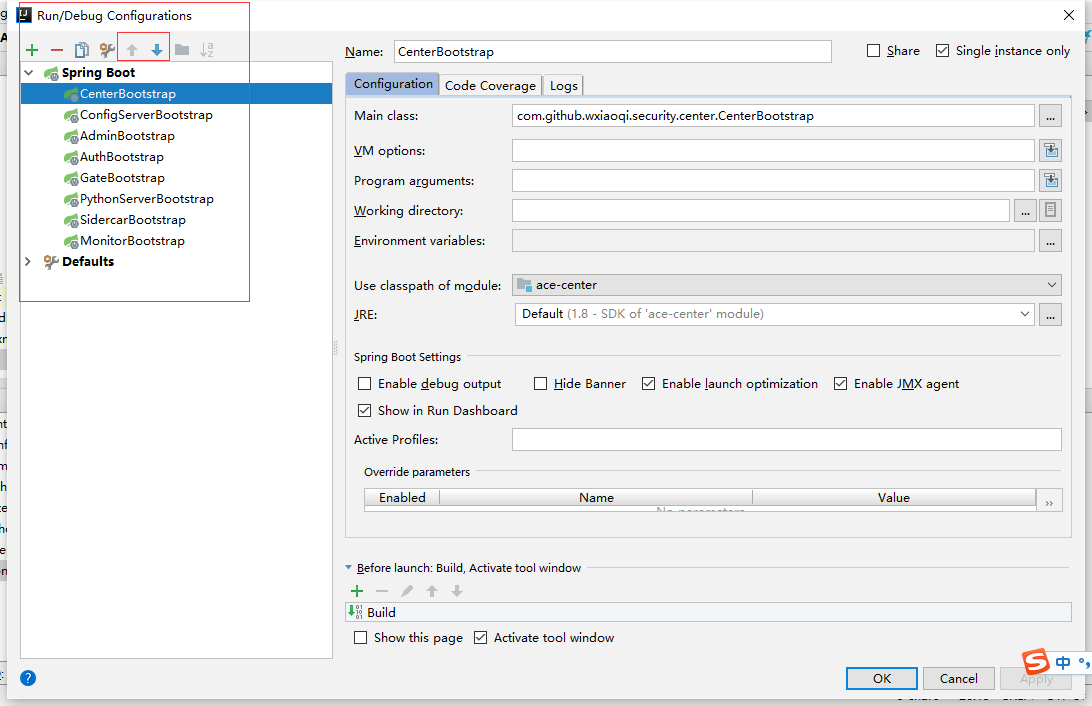Edit Environment variables via the ellipsis button
The height and width of the screenshot is (706, 1092).
(x=1050, y=241)
